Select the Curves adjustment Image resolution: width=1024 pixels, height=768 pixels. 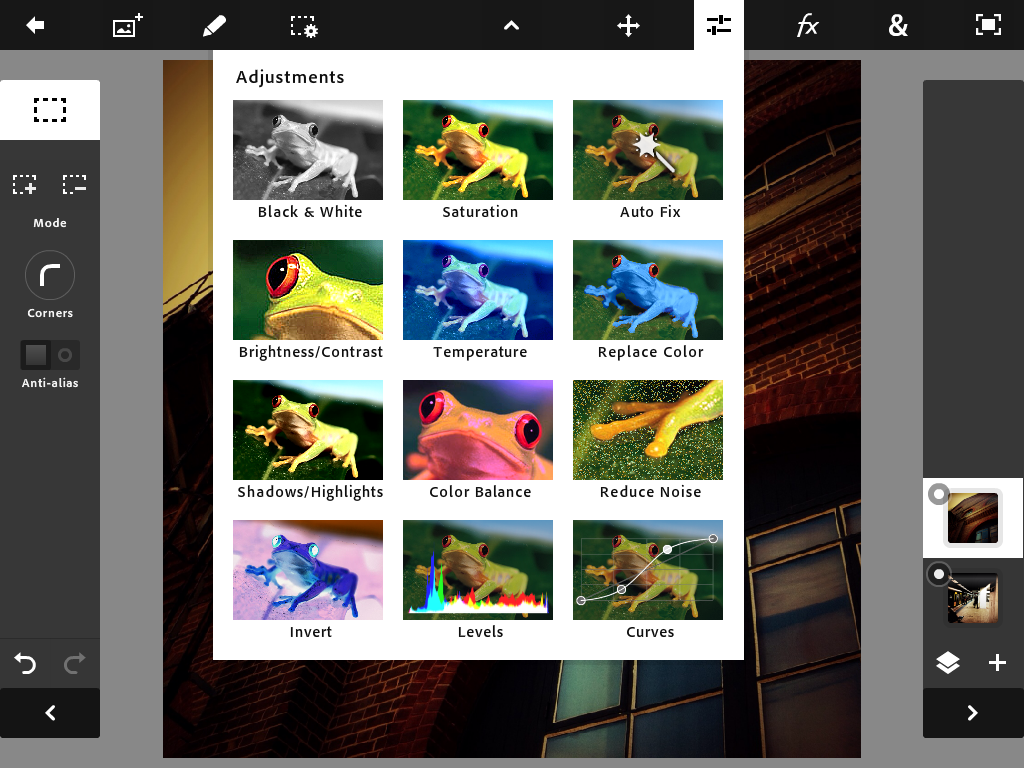point(648,570)
